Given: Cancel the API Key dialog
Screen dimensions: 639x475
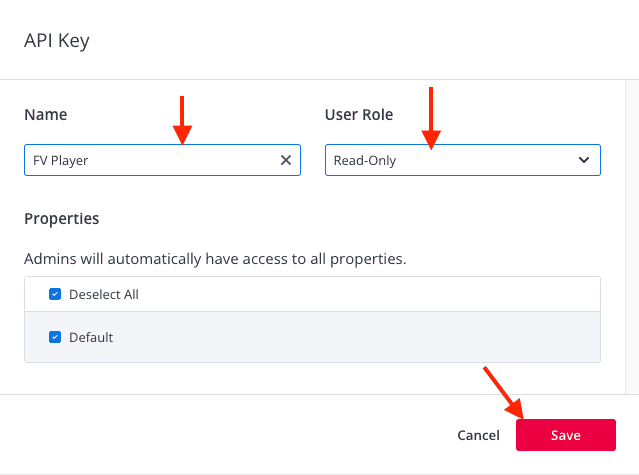Looking at the screenshot, I should [478, 435].
